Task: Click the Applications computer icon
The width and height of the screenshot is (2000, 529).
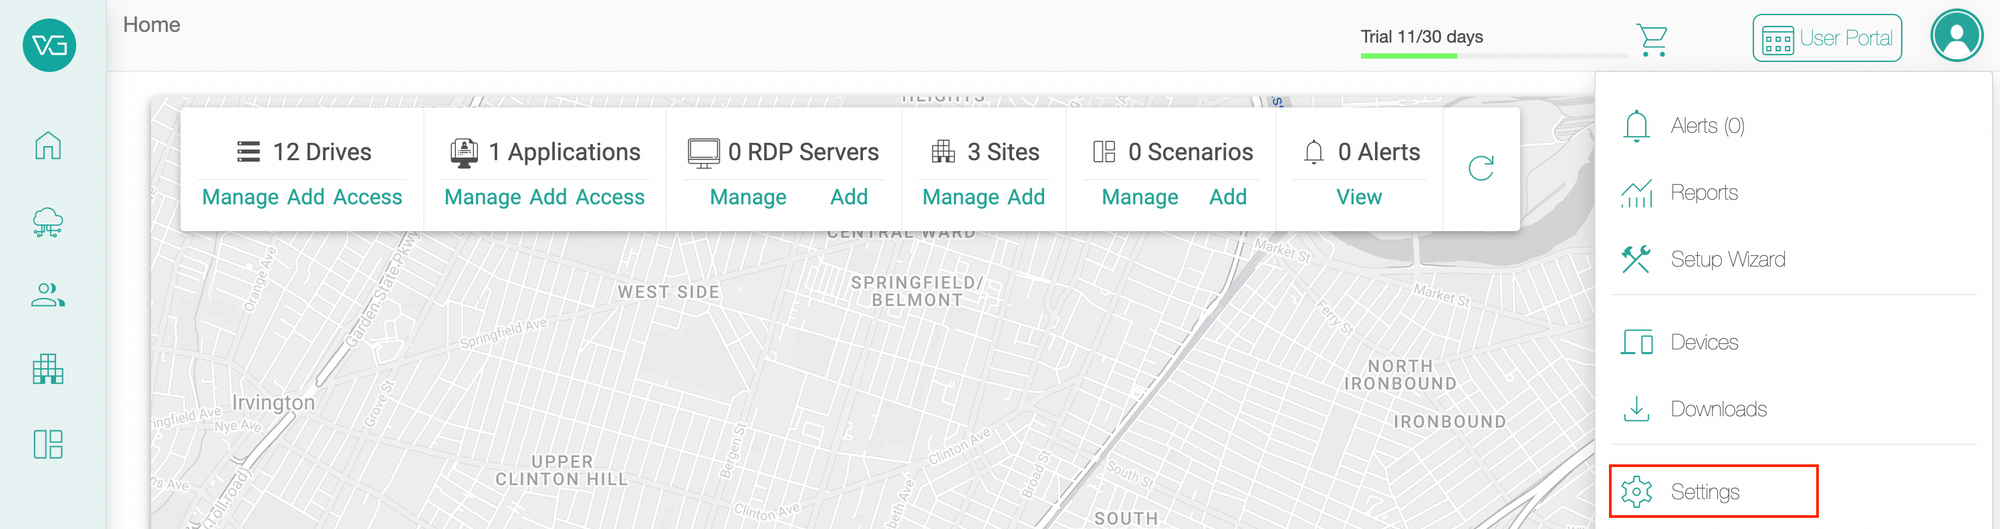Action: pos(464,152)
